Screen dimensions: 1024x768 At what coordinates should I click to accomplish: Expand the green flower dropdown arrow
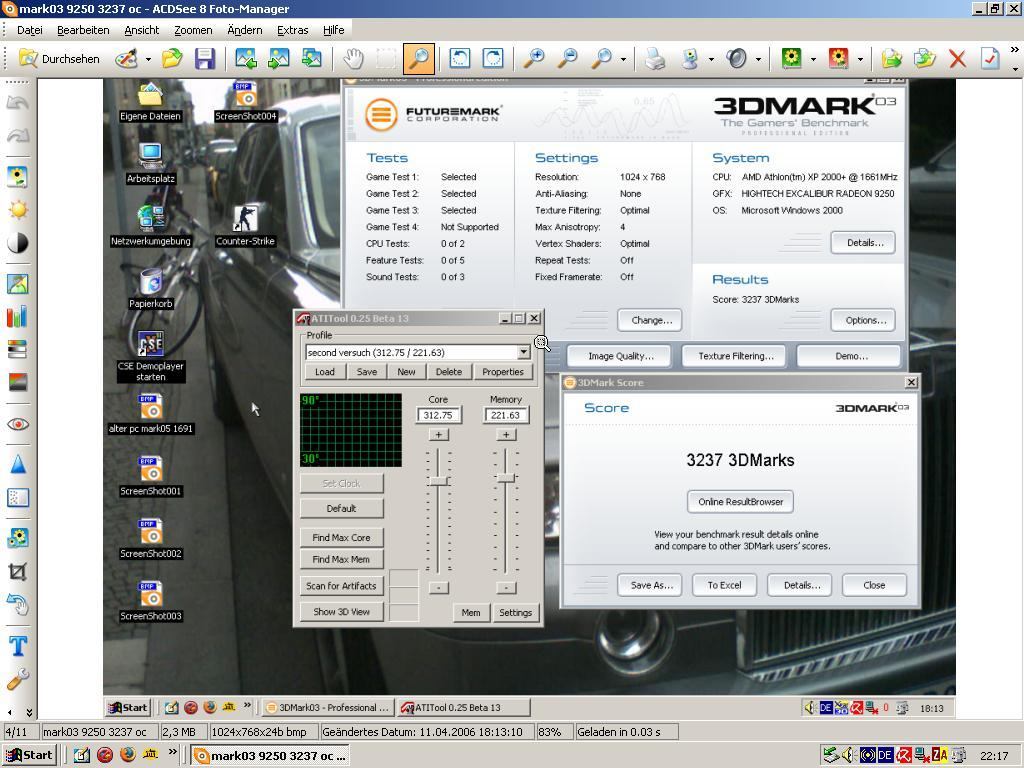(813, 59)
